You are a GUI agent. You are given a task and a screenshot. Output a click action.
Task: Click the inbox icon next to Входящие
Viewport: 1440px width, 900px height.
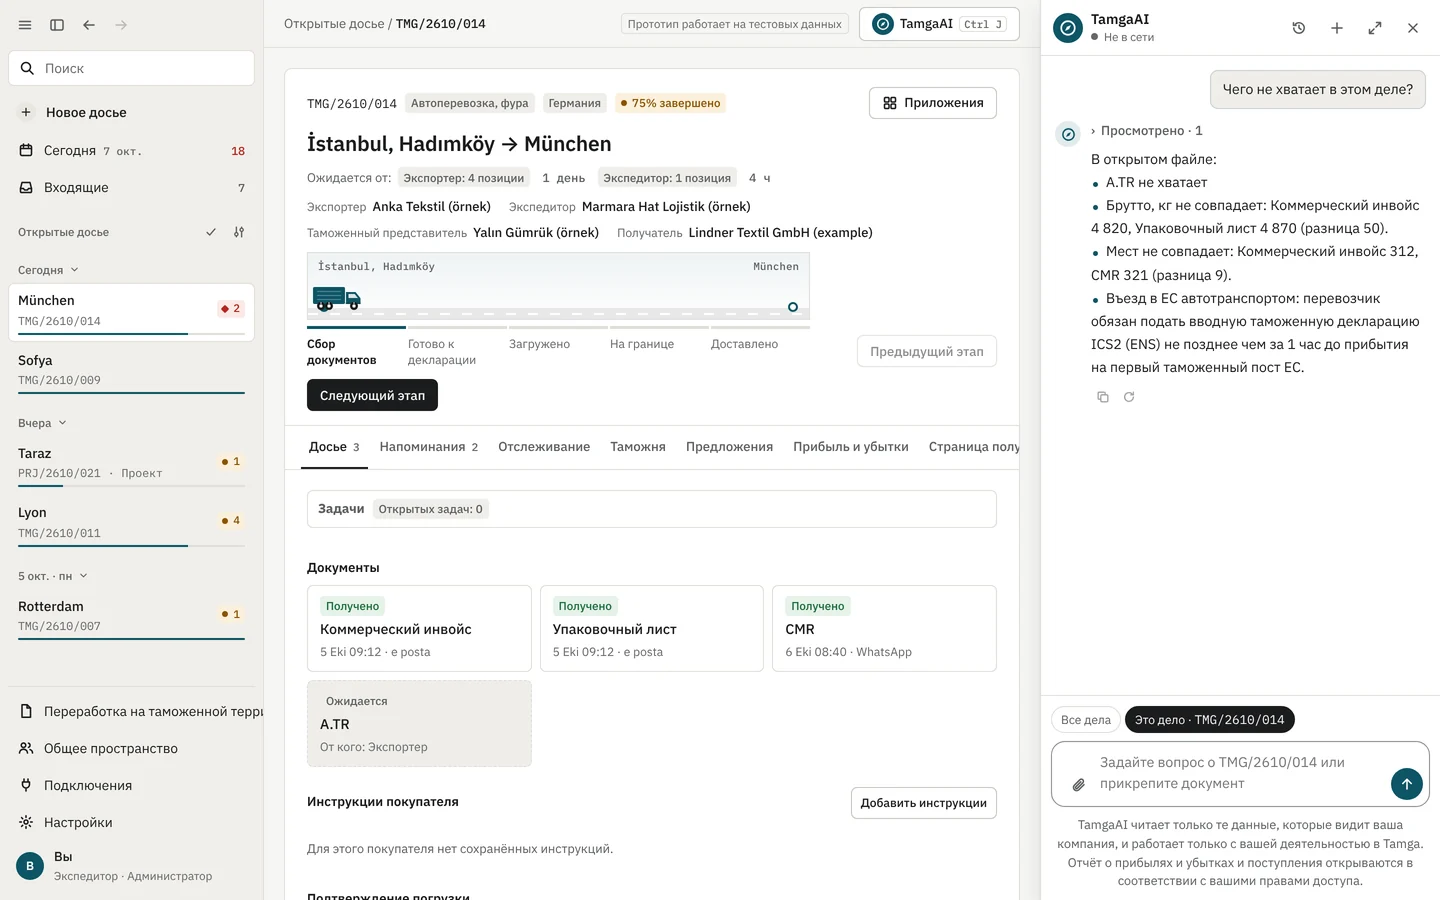pos(26,187)
